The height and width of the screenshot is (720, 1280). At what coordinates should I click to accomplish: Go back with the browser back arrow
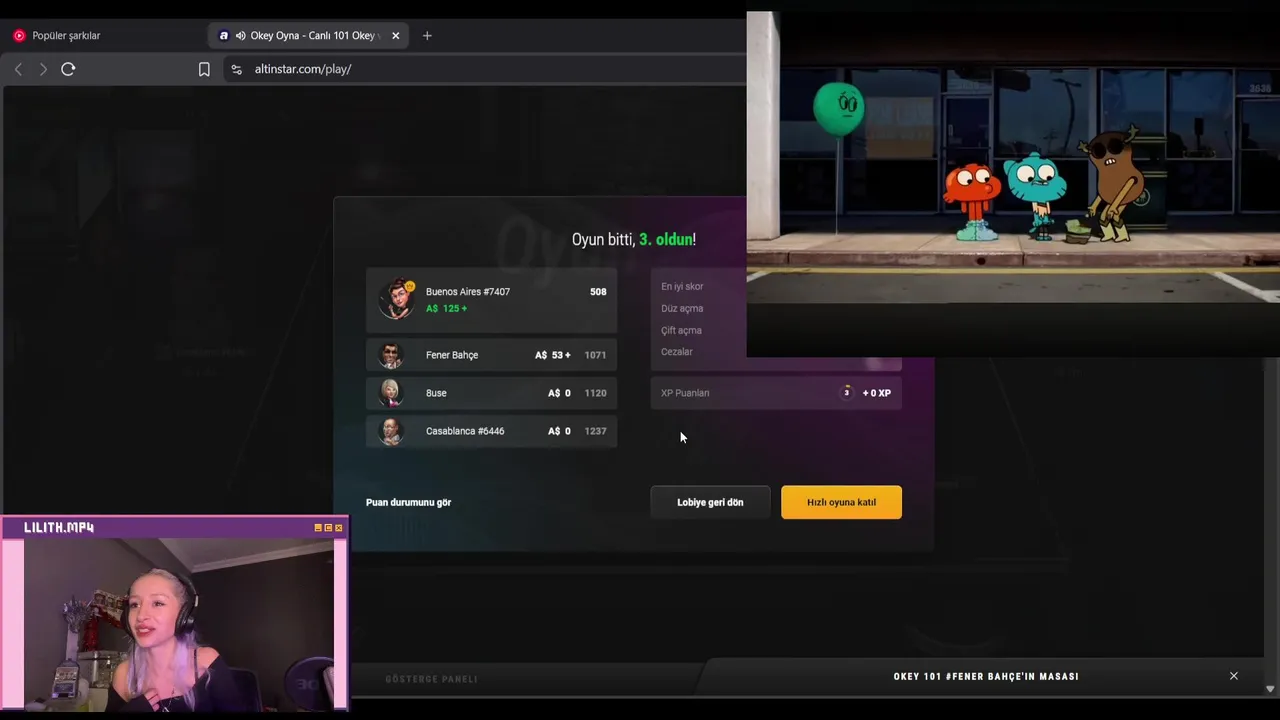click(18, 69)
